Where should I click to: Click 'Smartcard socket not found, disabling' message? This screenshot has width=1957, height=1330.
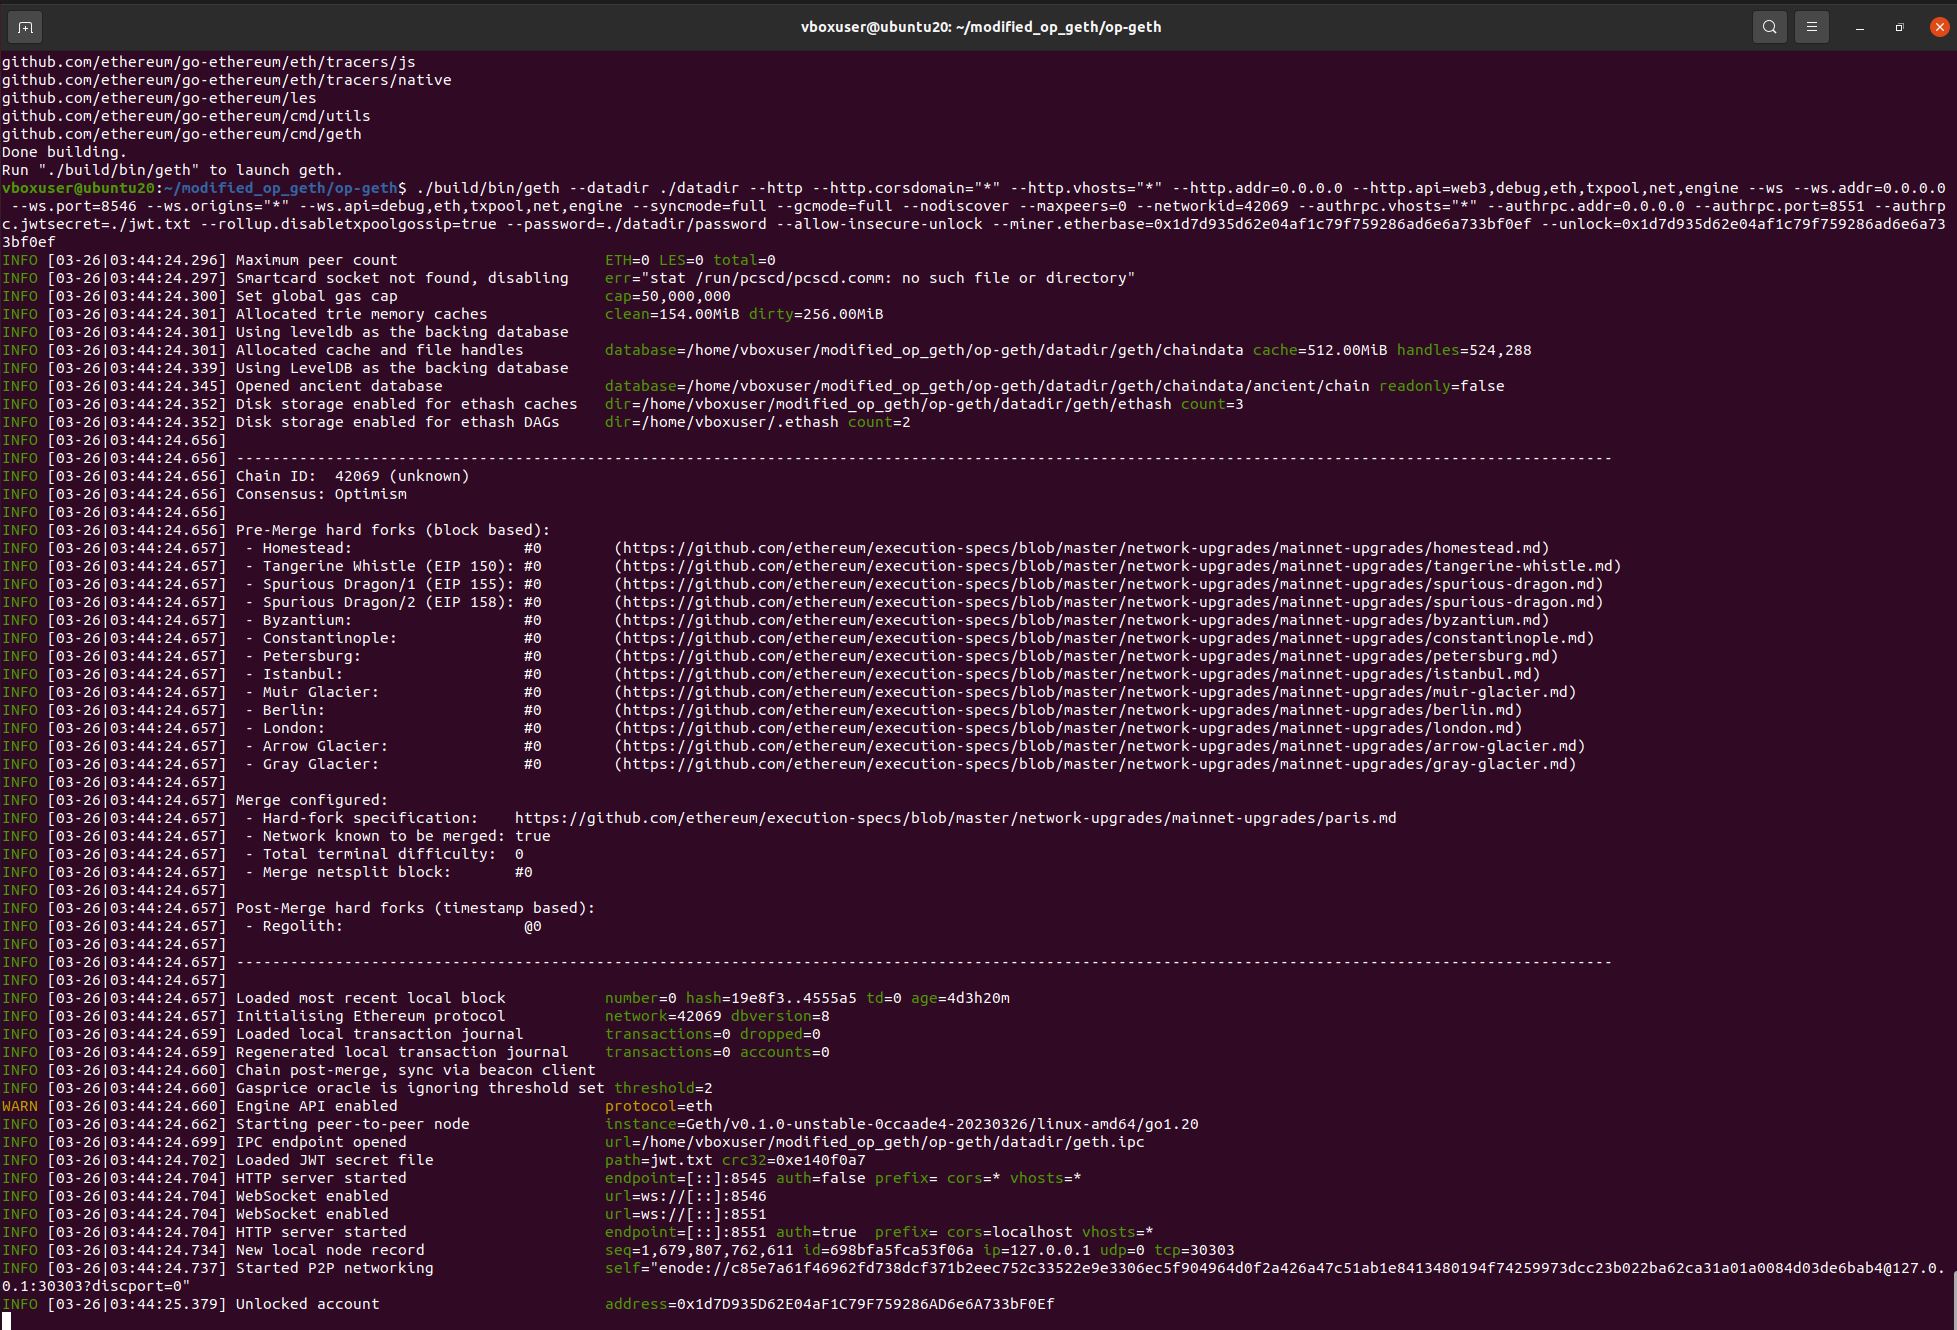(x=402, y=278)
